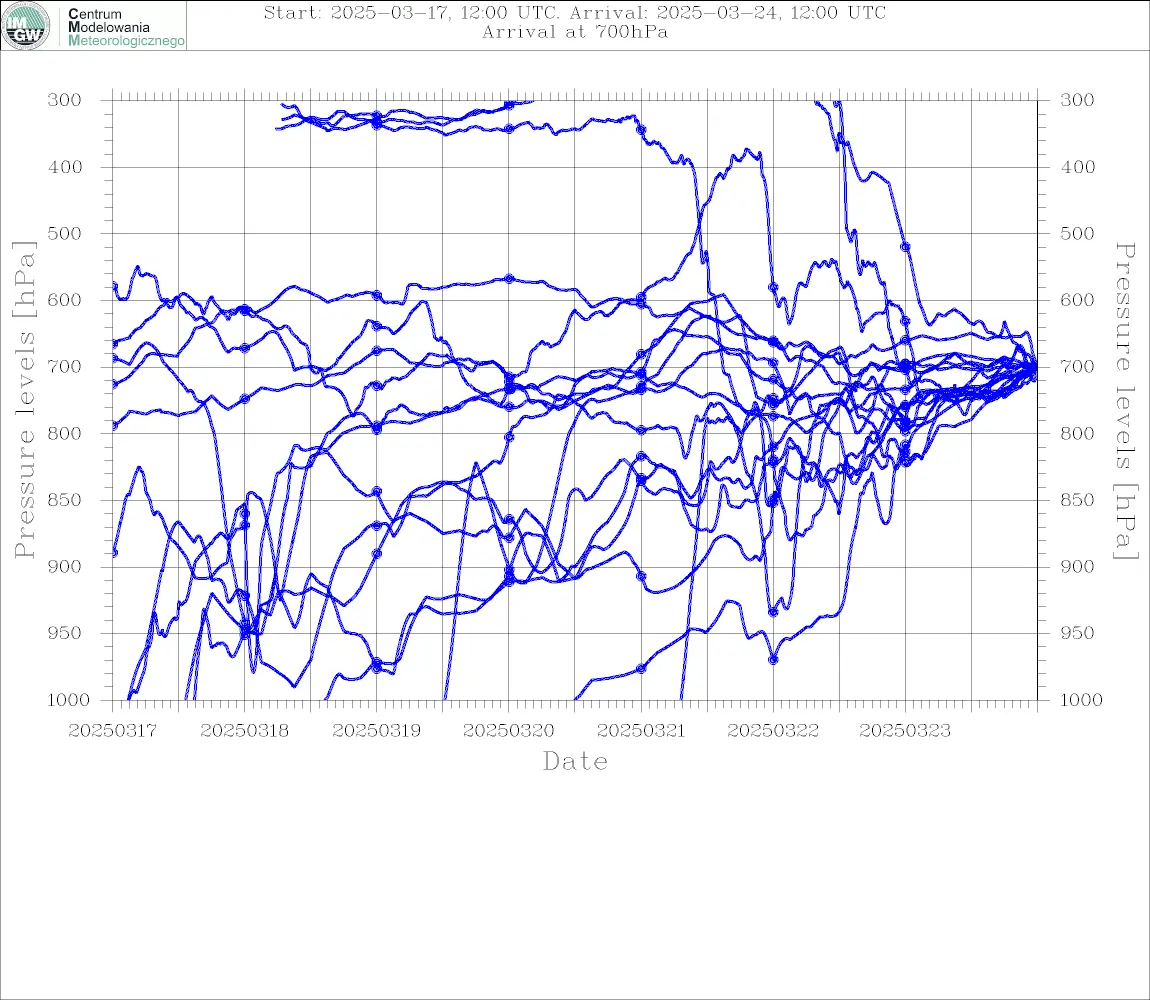
Task: Click the right axis 700 label
Action: pyautogui.click(x=1077, y=366)
